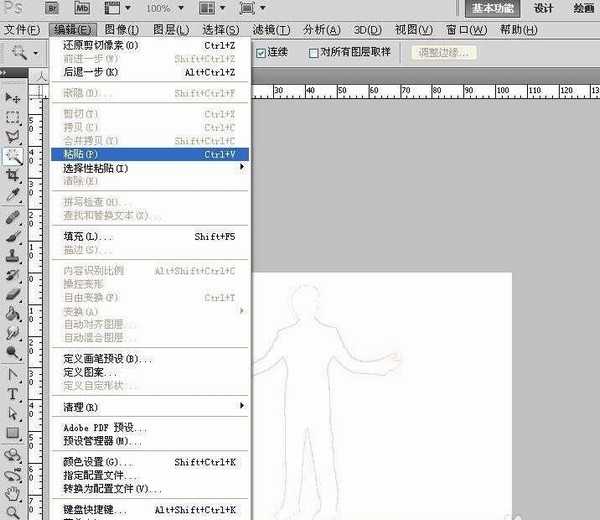The width and height of the screenshot is (600, 520).
Task: Switch to 设计 workspace
Action: [544, 8]
